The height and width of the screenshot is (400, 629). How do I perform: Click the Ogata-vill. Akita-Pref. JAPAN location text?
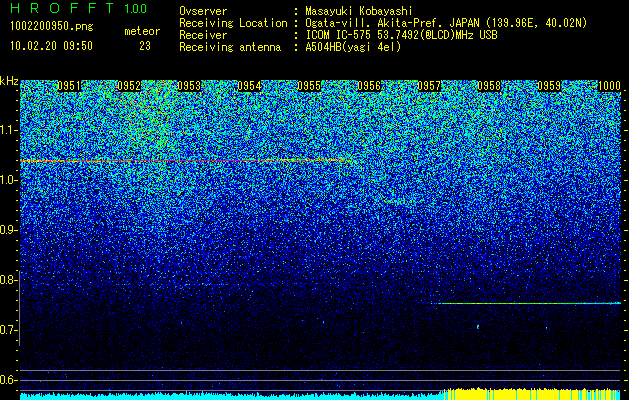click(446, 23)
